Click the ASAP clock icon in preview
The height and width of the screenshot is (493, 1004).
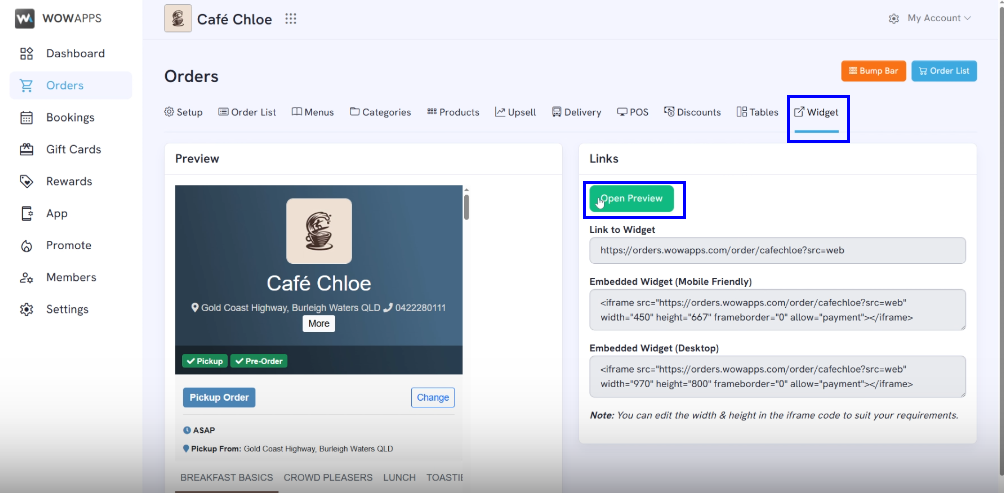click(x=187, y=430)
